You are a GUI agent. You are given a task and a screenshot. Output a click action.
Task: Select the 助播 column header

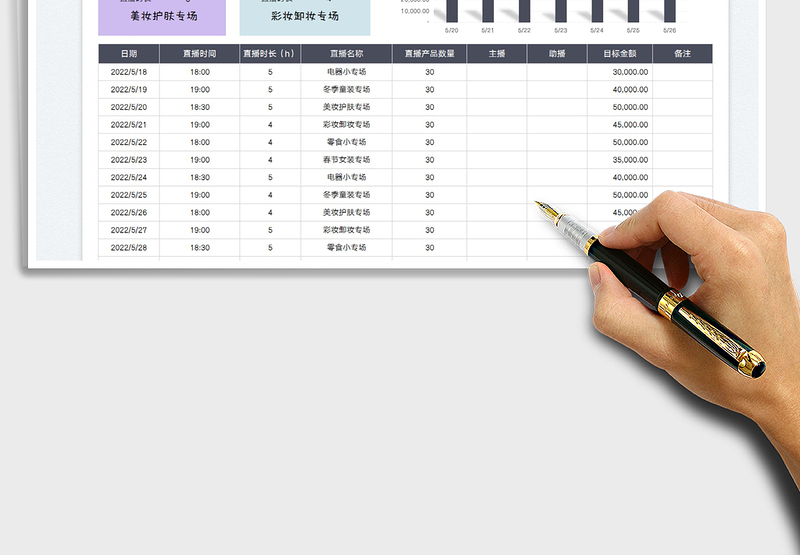tap(557, 54)
